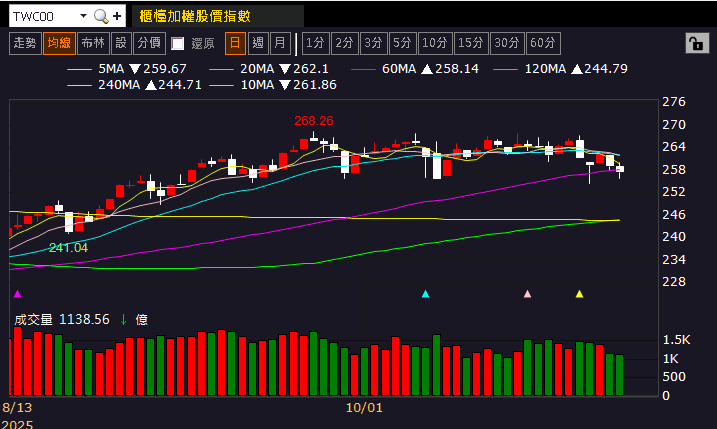Switch to the 30分 interval
This screenshot has height=429, width=717.
pos(507,43)
